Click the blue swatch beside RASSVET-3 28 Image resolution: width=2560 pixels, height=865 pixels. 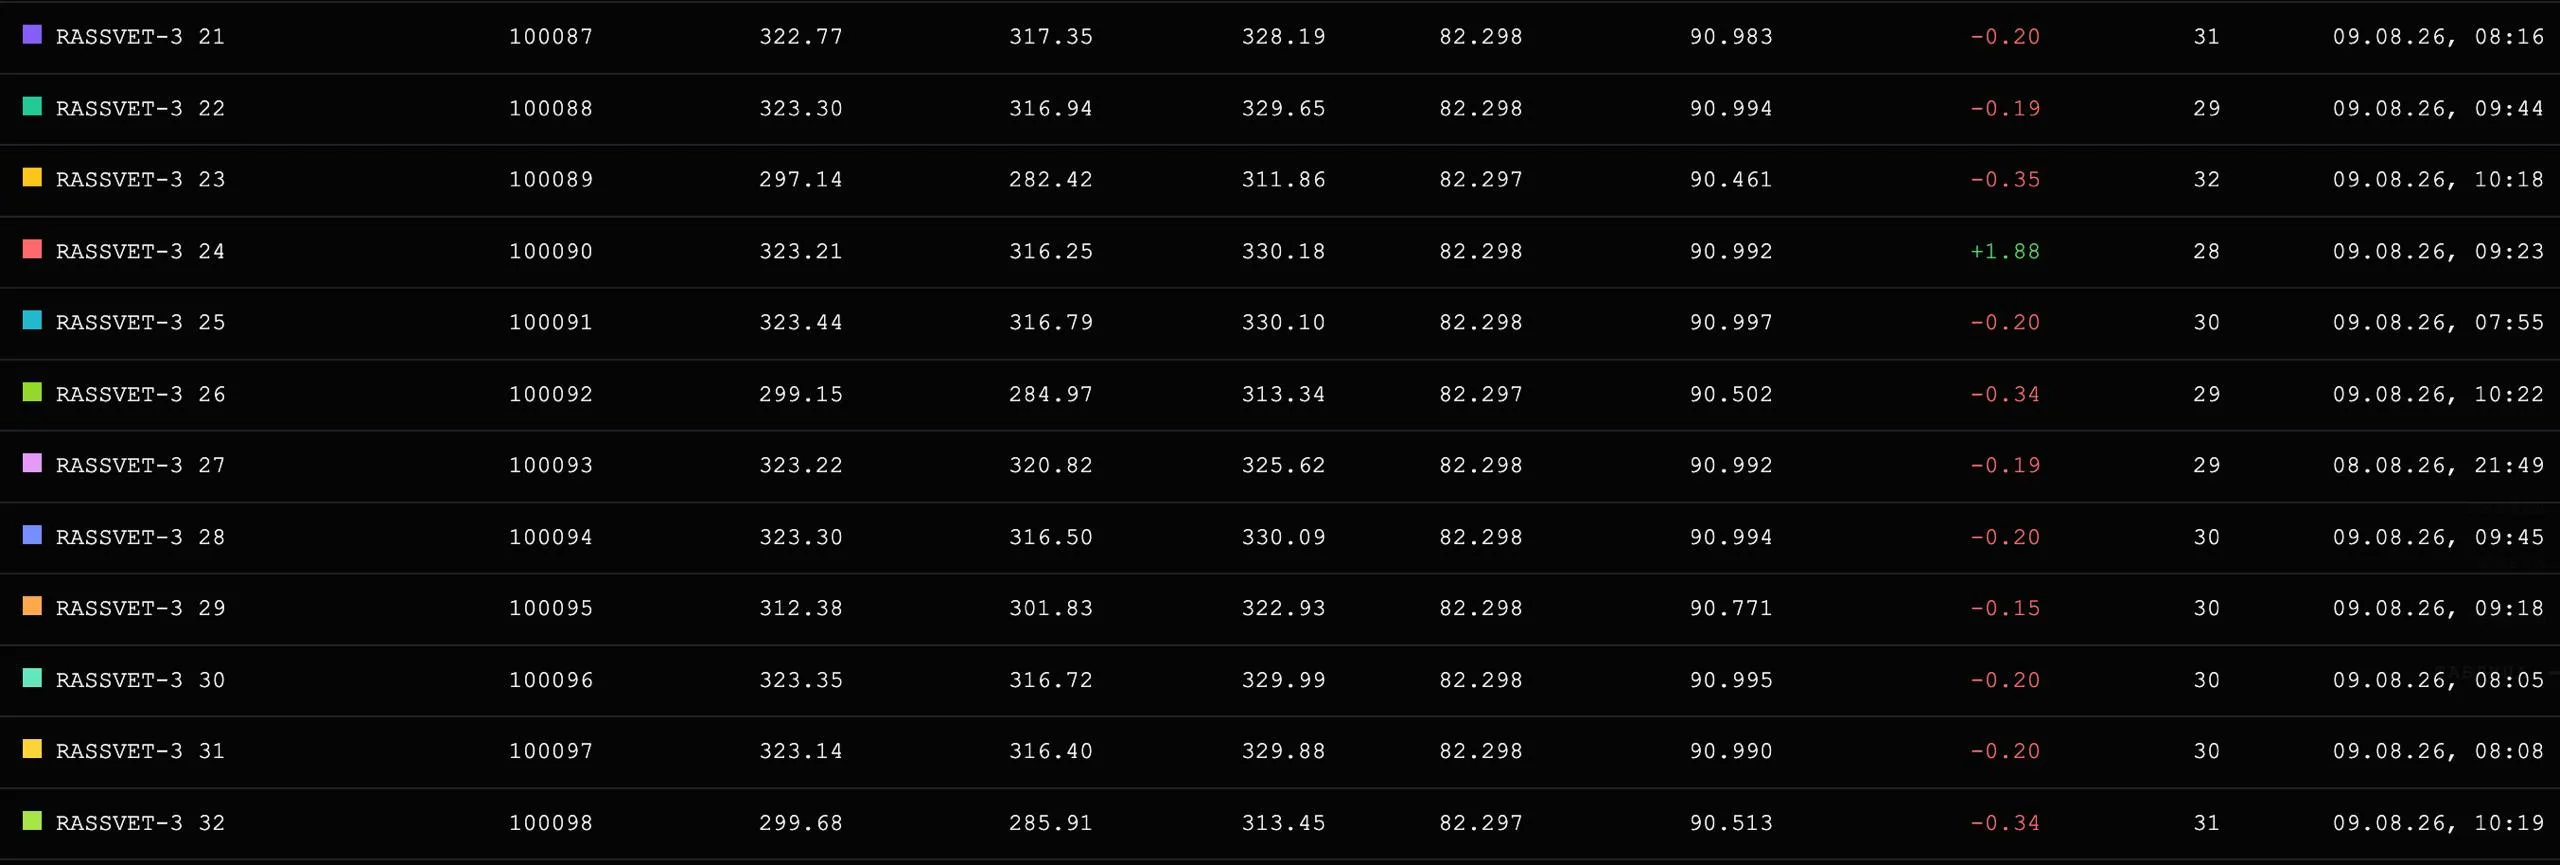[x=32, y=535]
